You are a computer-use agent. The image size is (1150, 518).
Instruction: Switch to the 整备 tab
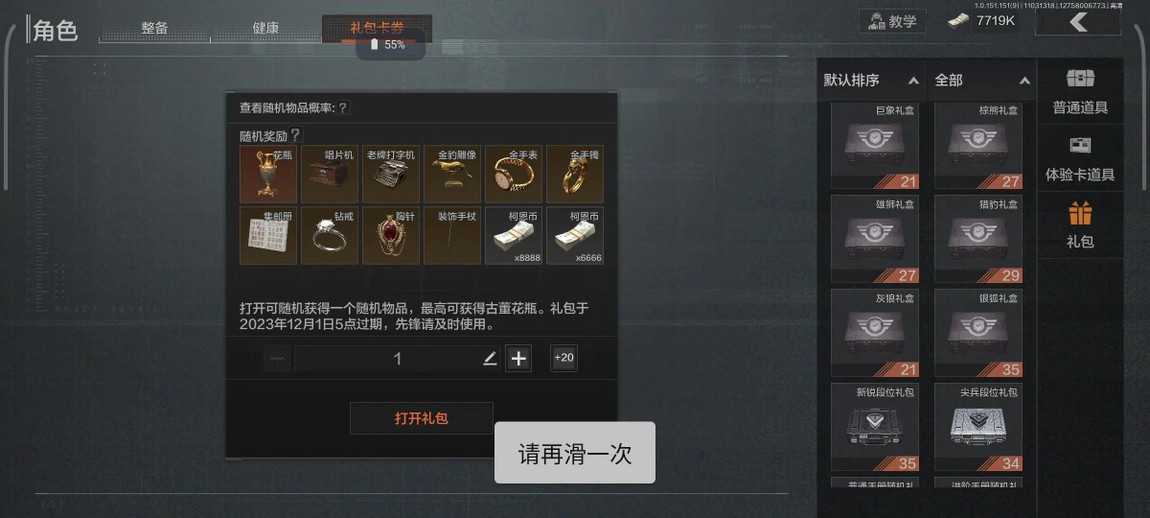155,28
